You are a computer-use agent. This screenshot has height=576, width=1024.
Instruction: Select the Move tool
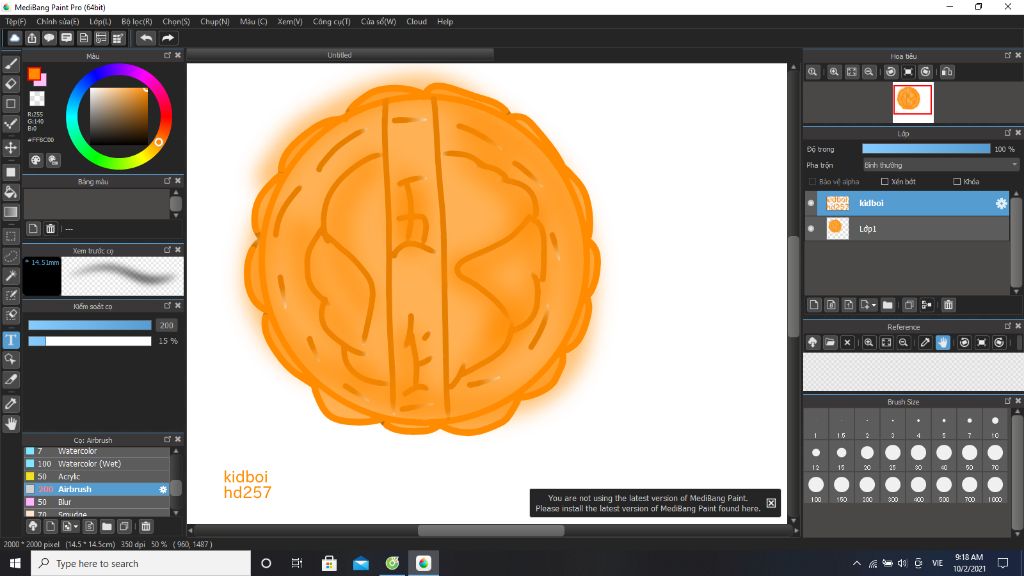11,148
